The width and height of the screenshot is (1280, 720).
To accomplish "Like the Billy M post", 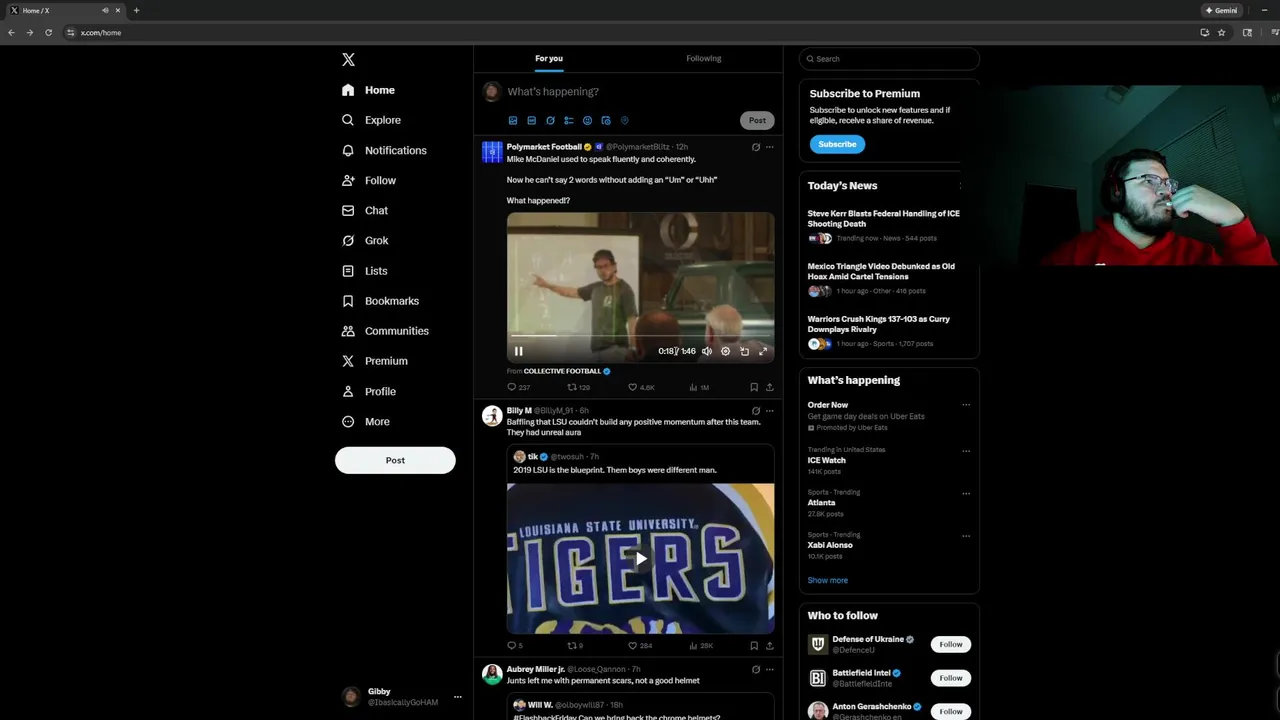I will pos(640,646).
